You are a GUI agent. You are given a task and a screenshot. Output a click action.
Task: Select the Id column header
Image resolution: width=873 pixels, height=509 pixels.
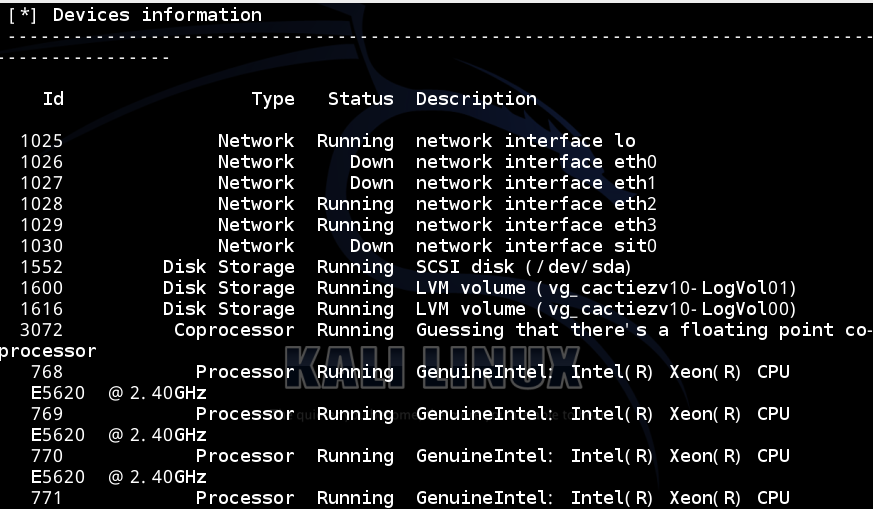point(53,99)
